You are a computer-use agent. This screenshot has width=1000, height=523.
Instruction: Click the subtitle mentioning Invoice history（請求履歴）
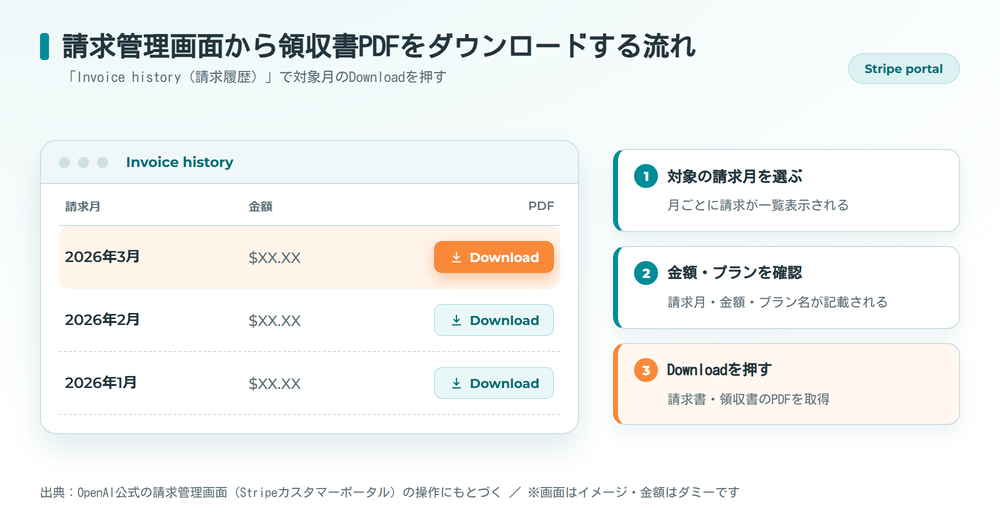pyautogui.click(x=255, y=77)
